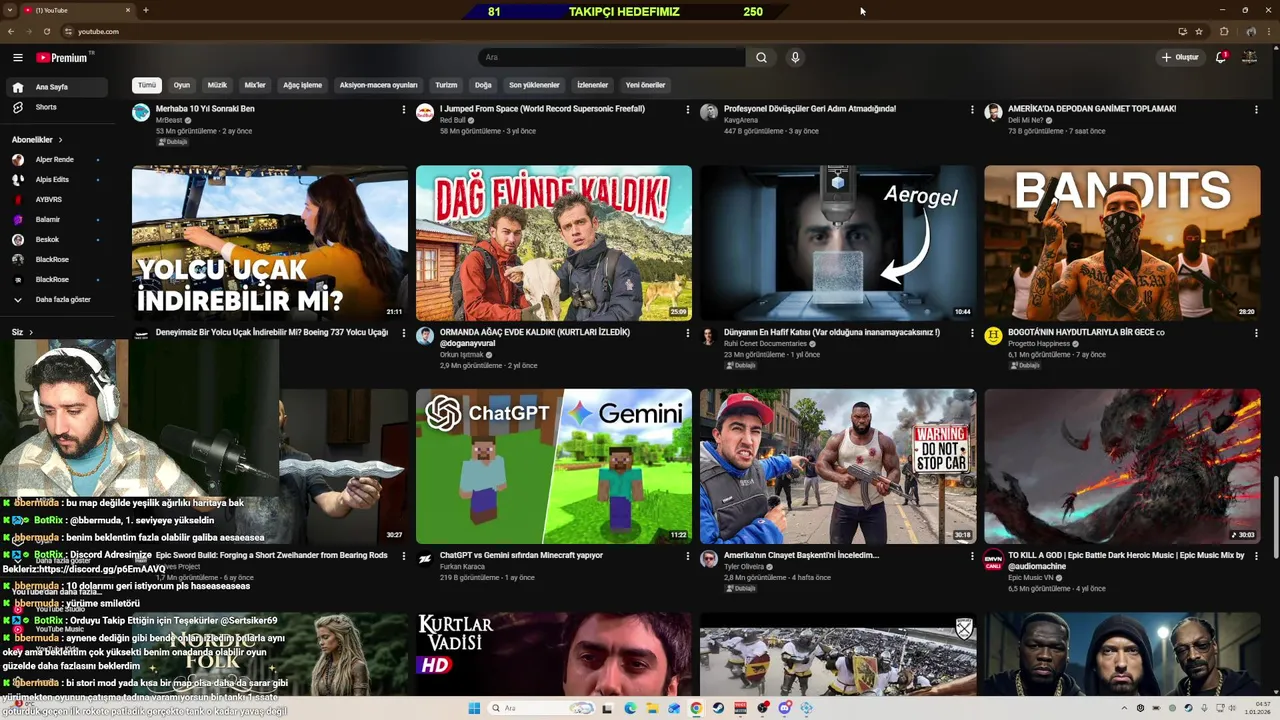The image size is (1280, 720).
Task: Reload the page in browser toolbar
Action: [x=46, y=31]
